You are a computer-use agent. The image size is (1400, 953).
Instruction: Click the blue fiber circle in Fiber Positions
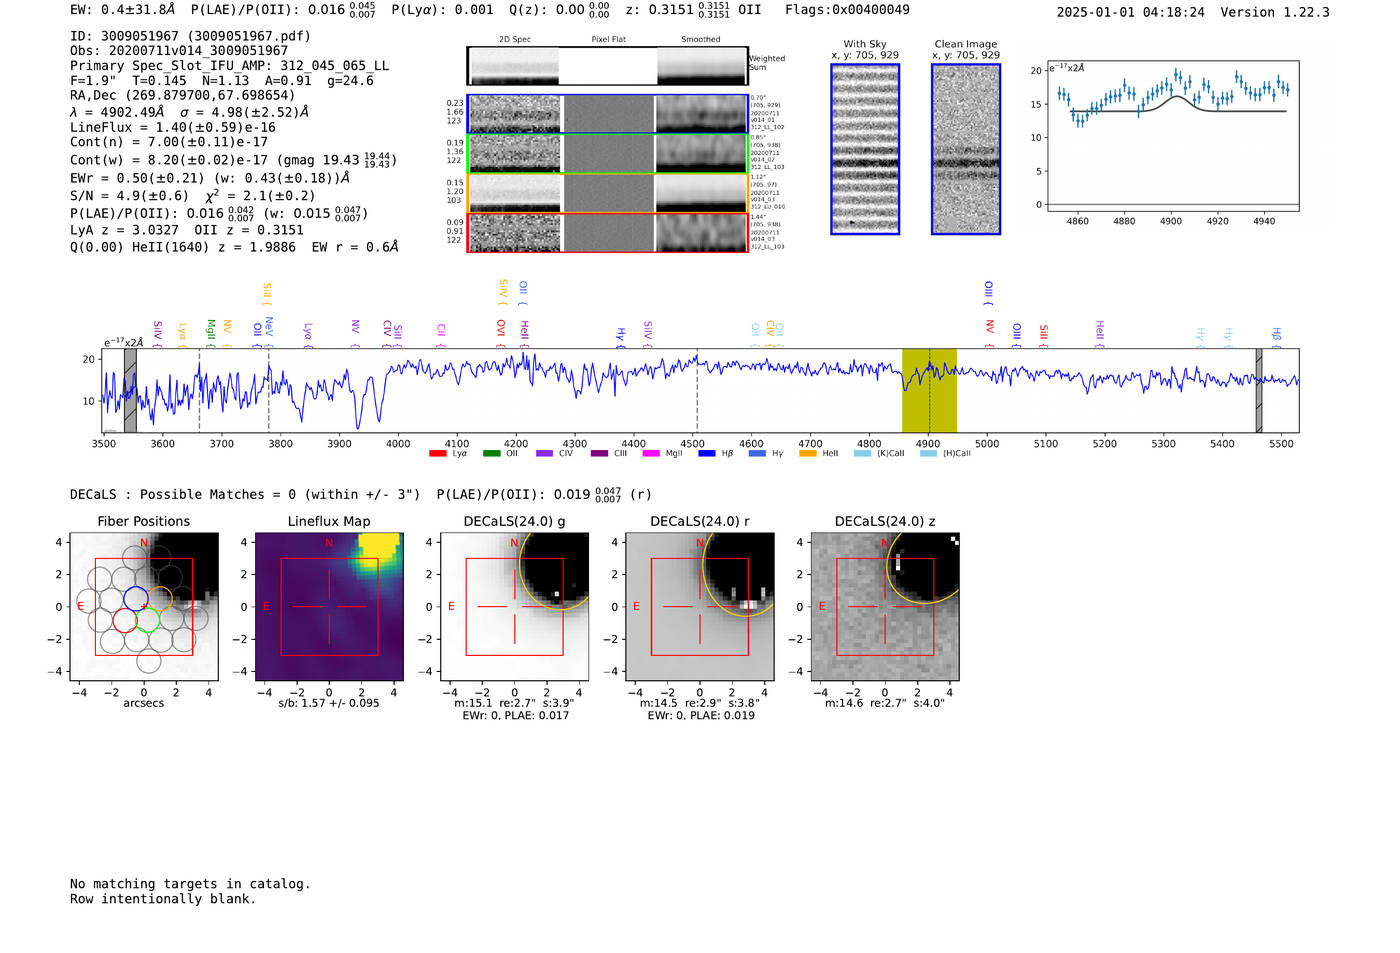pyautogui.click(x=135, y=599)
